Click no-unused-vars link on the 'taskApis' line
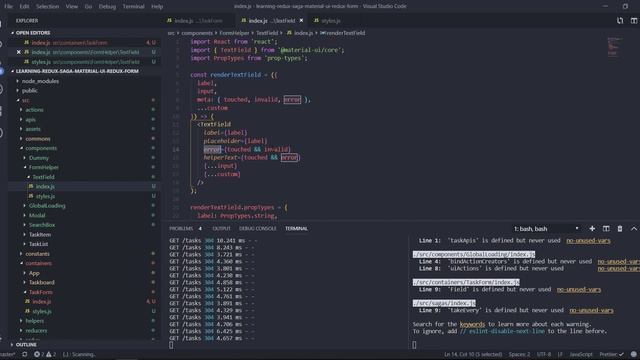 pos(588,240)
